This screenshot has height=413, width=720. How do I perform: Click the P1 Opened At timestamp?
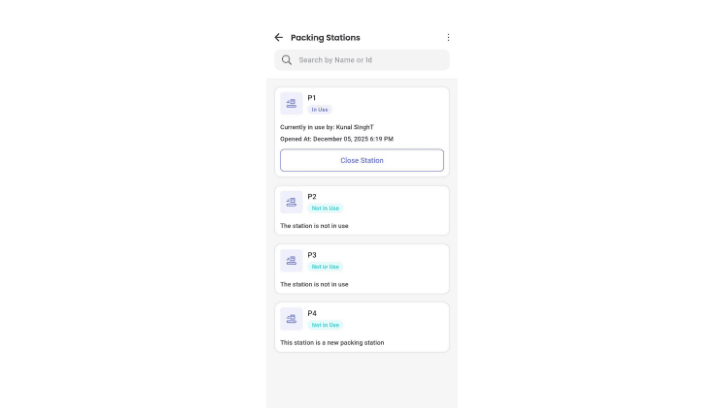337,139
